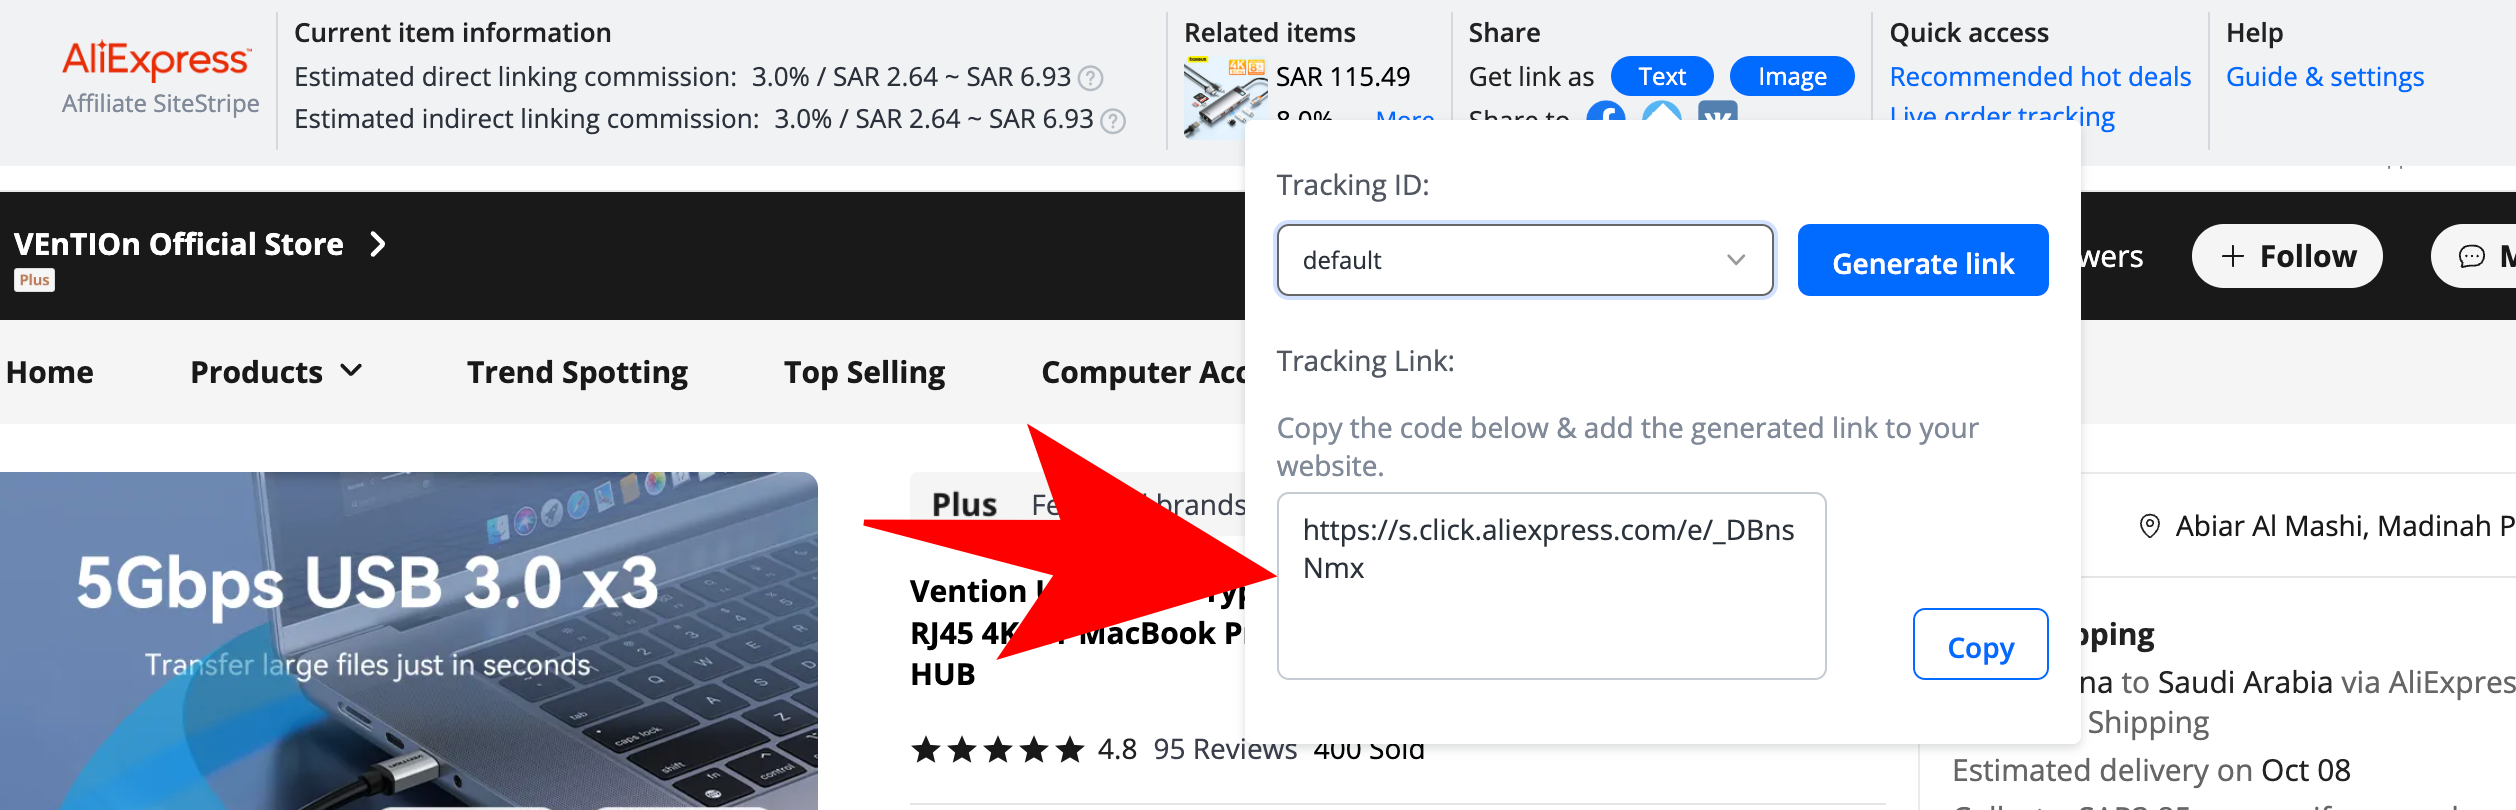Go to Top Selling tab
This screenshot has width=2516, height=810.
click(x=864, y=372)
